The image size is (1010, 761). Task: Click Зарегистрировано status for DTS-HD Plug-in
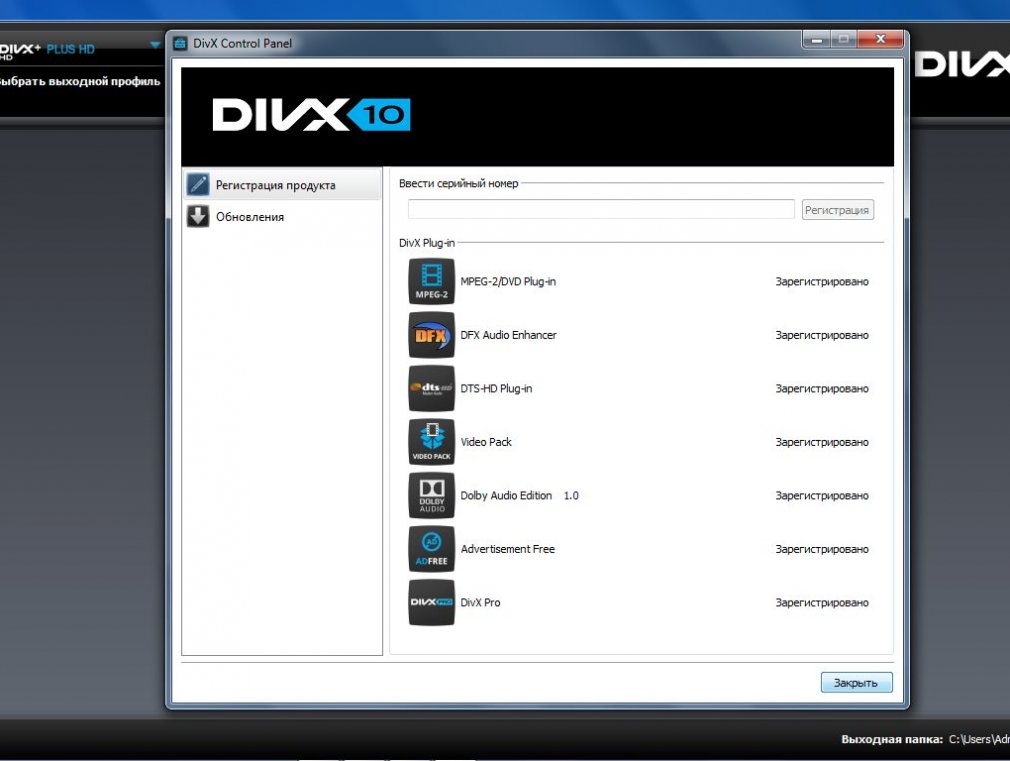[x=822, y=389]
